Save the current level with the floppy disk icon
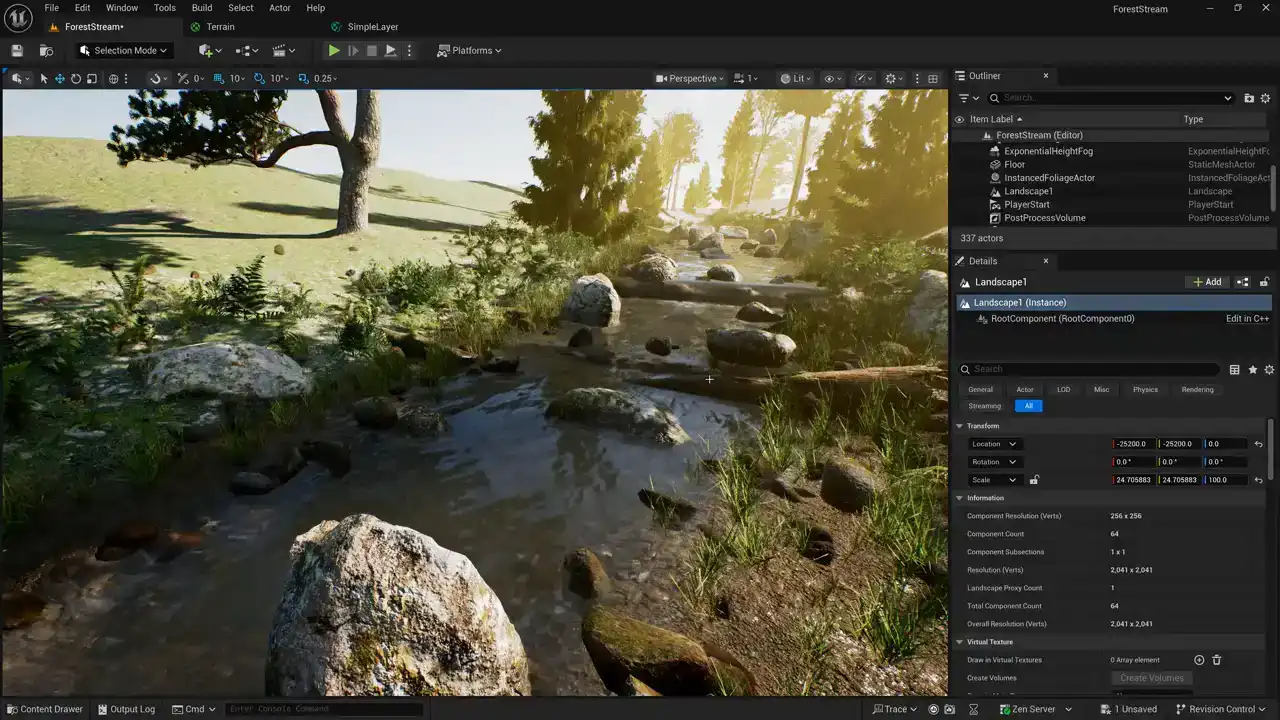The image size is (1280, 720). [x=17, y=50]
